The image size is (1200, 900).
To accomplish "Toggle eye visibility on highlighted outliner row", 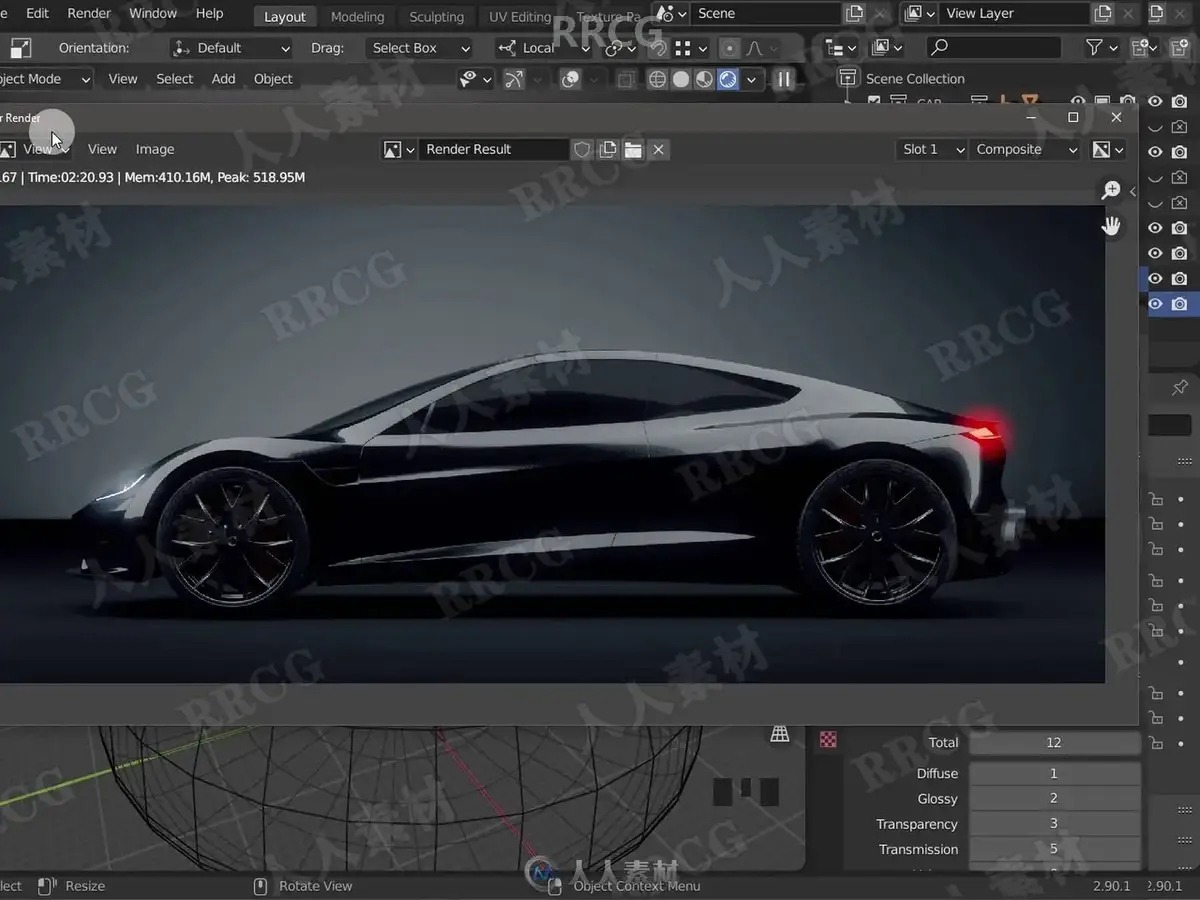I will (1155, 303).
